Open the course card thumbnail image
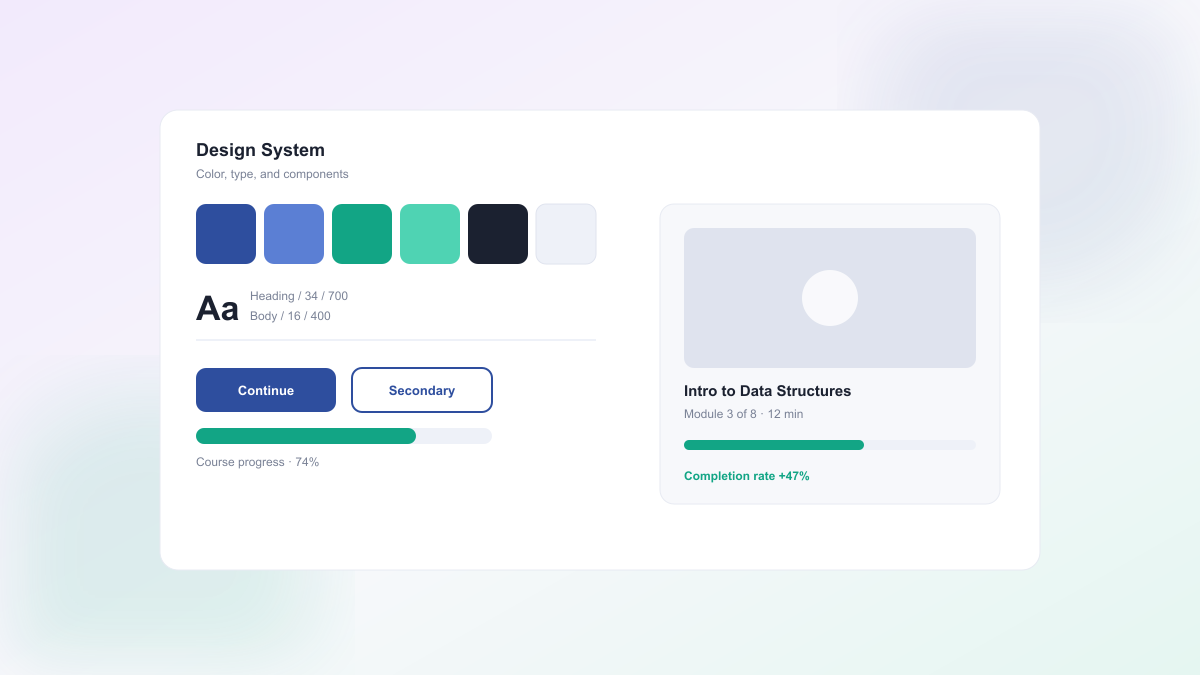The height and width of the screenshot is (675, 1200). (830, 298)
